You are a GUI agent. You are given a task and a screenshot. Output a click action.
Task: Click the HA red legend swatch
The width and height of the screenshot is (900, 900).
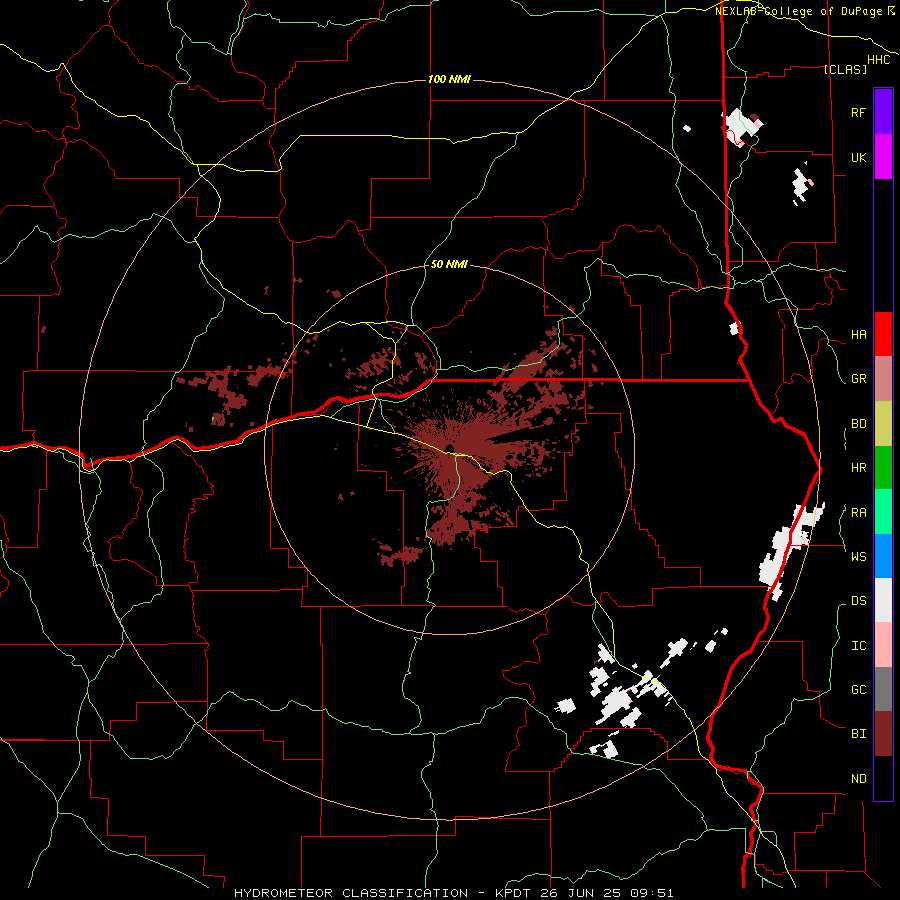[x=883, y=334]
